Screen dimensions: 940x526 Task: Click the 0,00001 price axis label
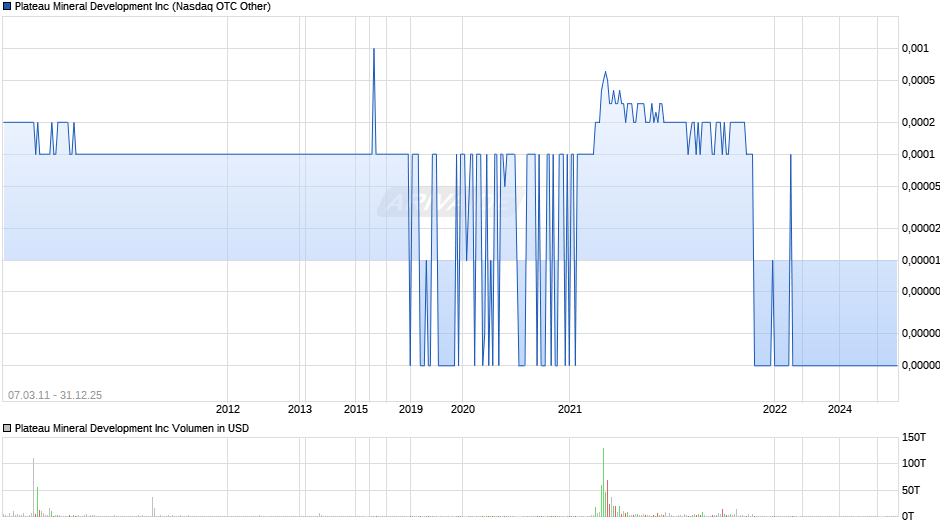[921, 260]
